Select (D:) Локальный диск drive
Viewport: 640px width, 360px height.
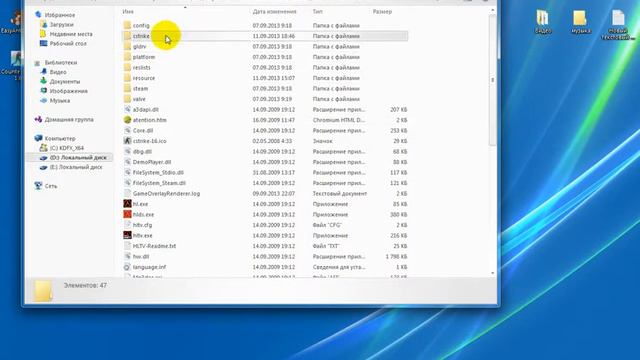pos(78,158)
